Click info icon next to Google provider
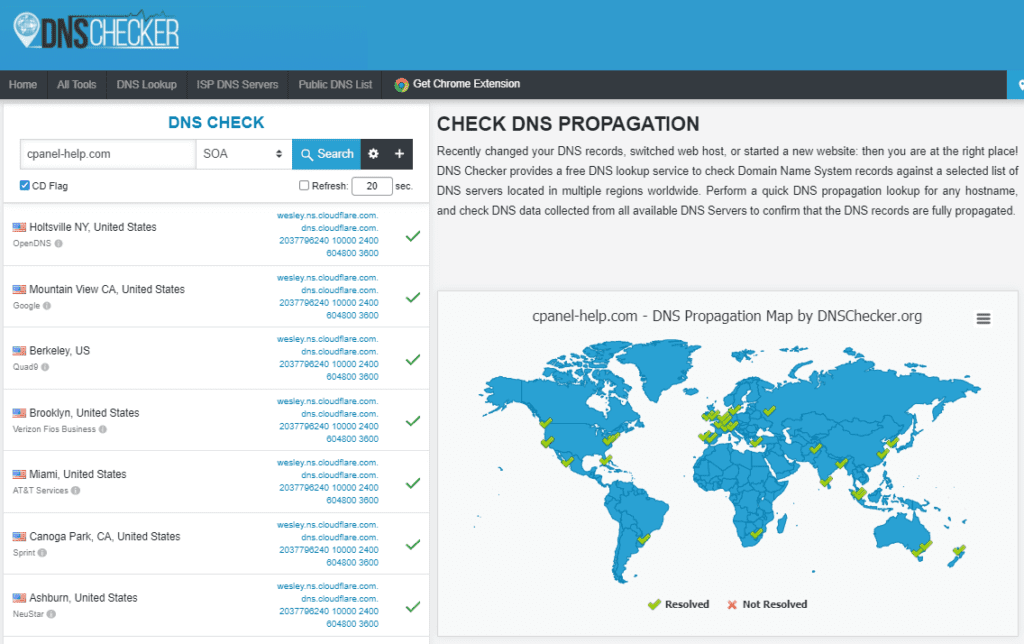The image size is (1024, 644). (x=47, y=306)
